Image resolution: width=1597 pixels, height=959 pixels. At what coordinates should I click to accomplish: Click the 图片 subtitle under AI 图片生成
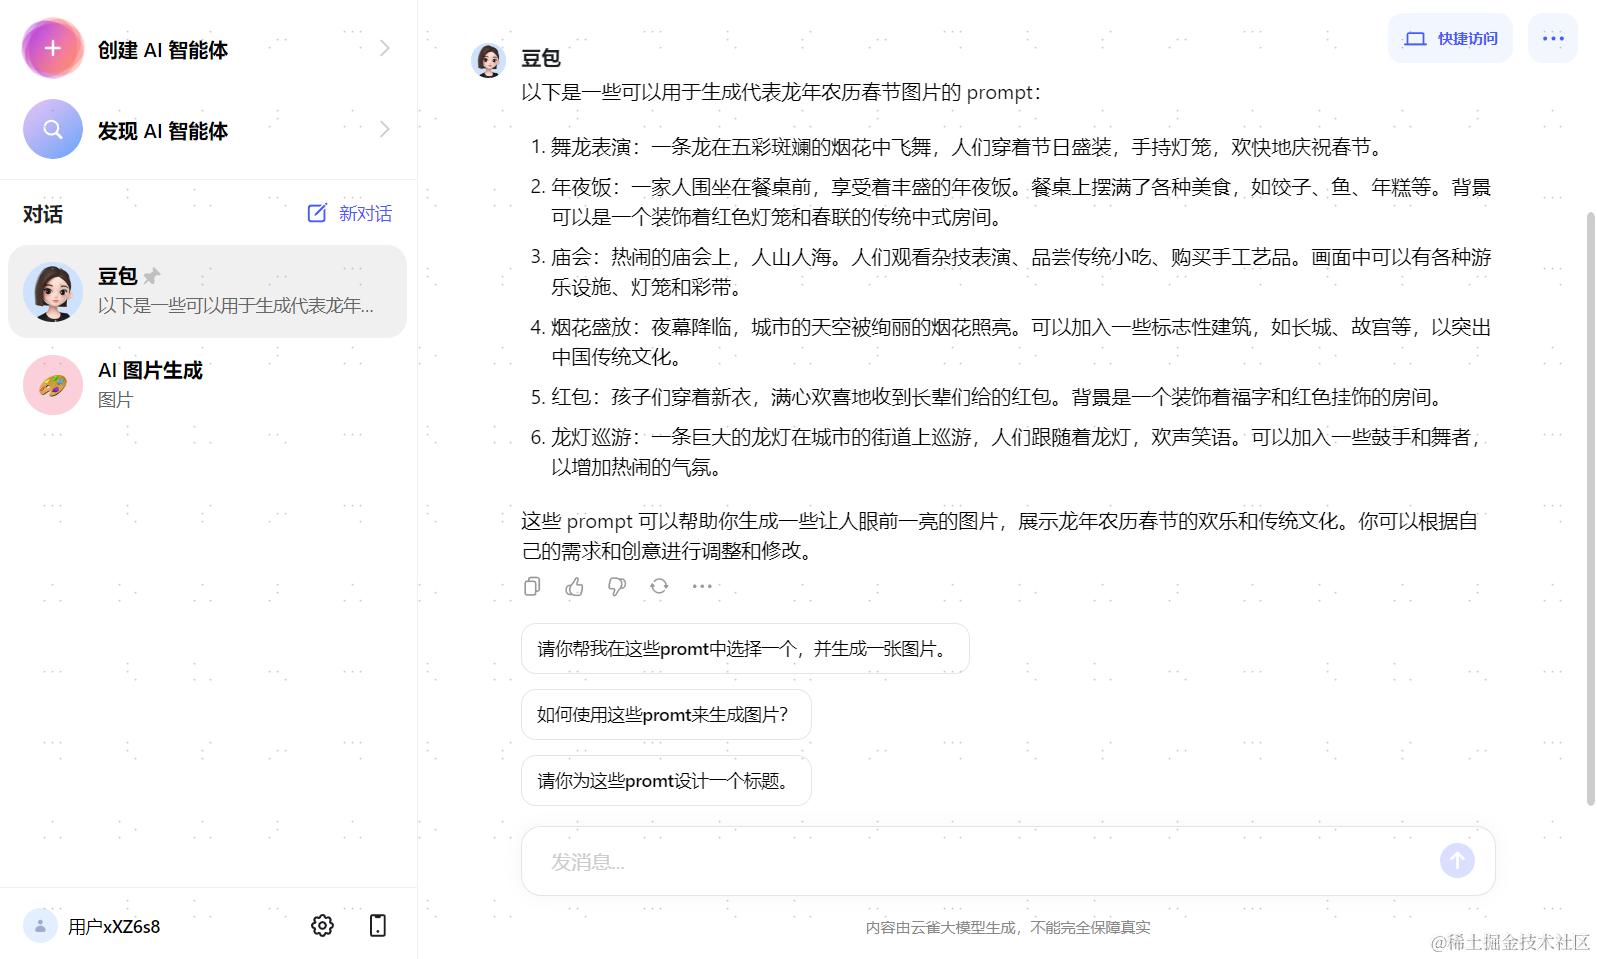pos(115,399)
